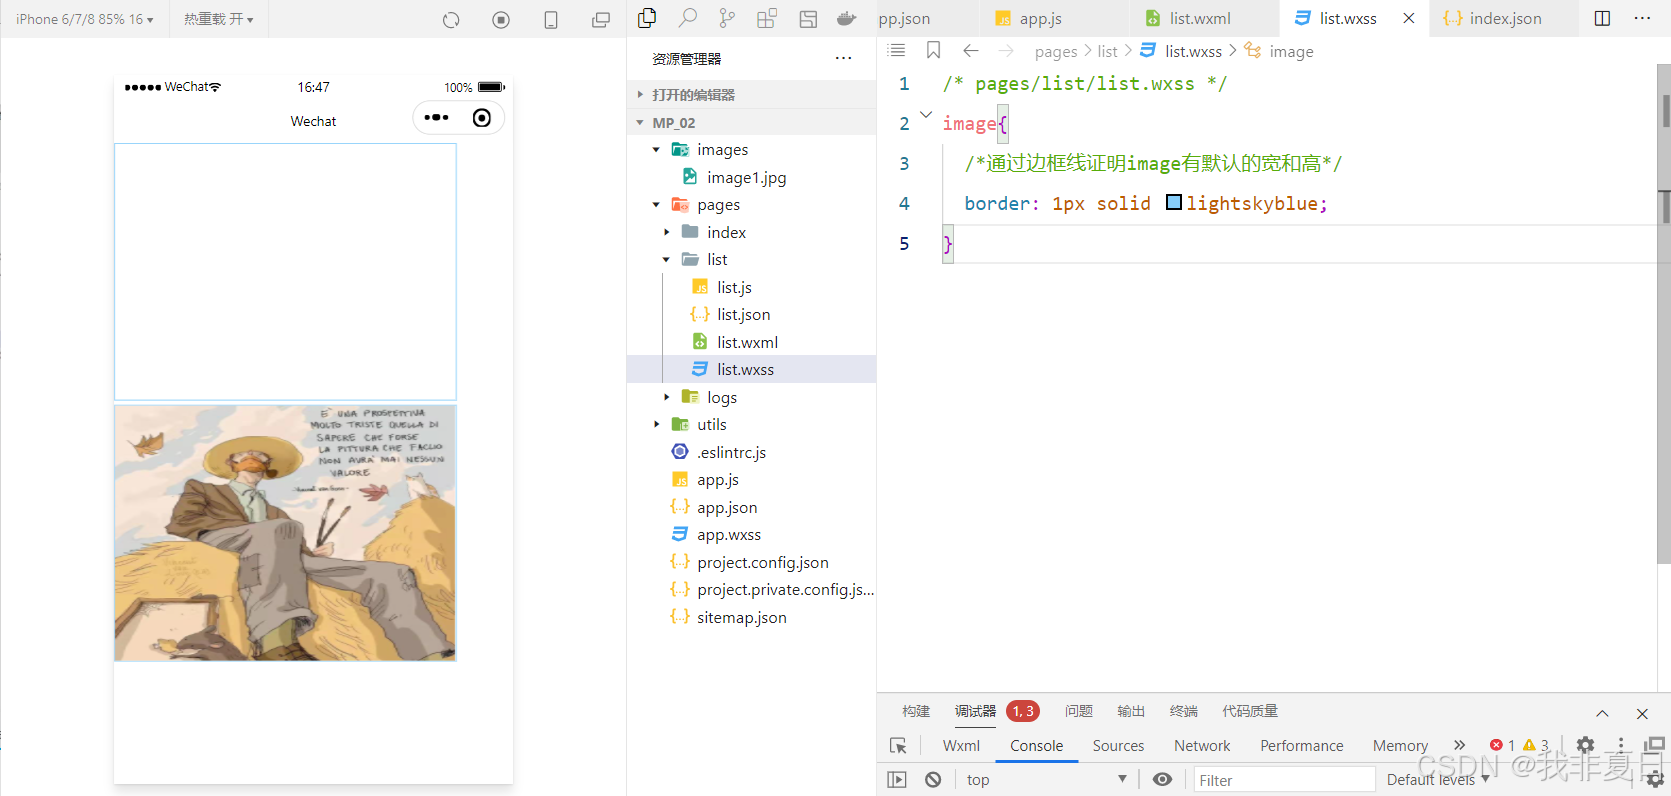The height and width of the screenshot is (796, 1671).
Task: Open the detached simulator window icon
Action: point(601,19)
